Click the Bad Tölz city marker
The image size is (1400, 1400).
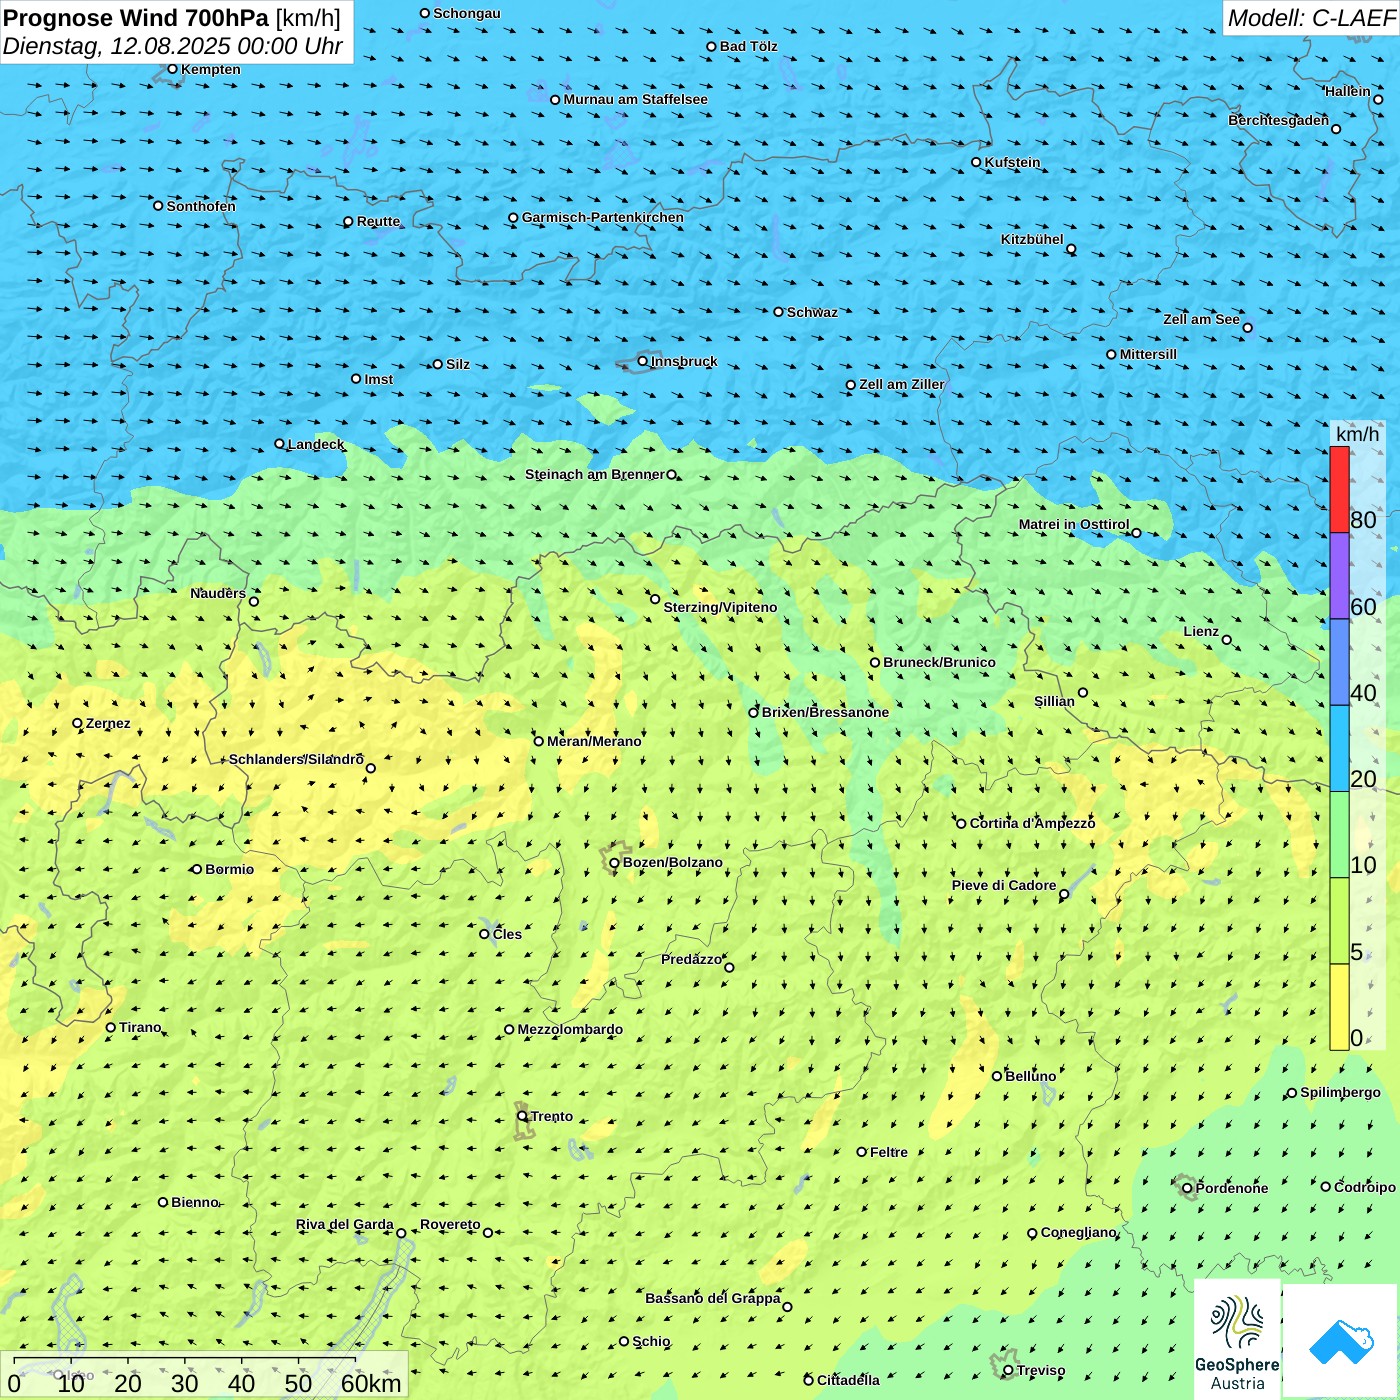pyautogui.click(x=712, y=46)
